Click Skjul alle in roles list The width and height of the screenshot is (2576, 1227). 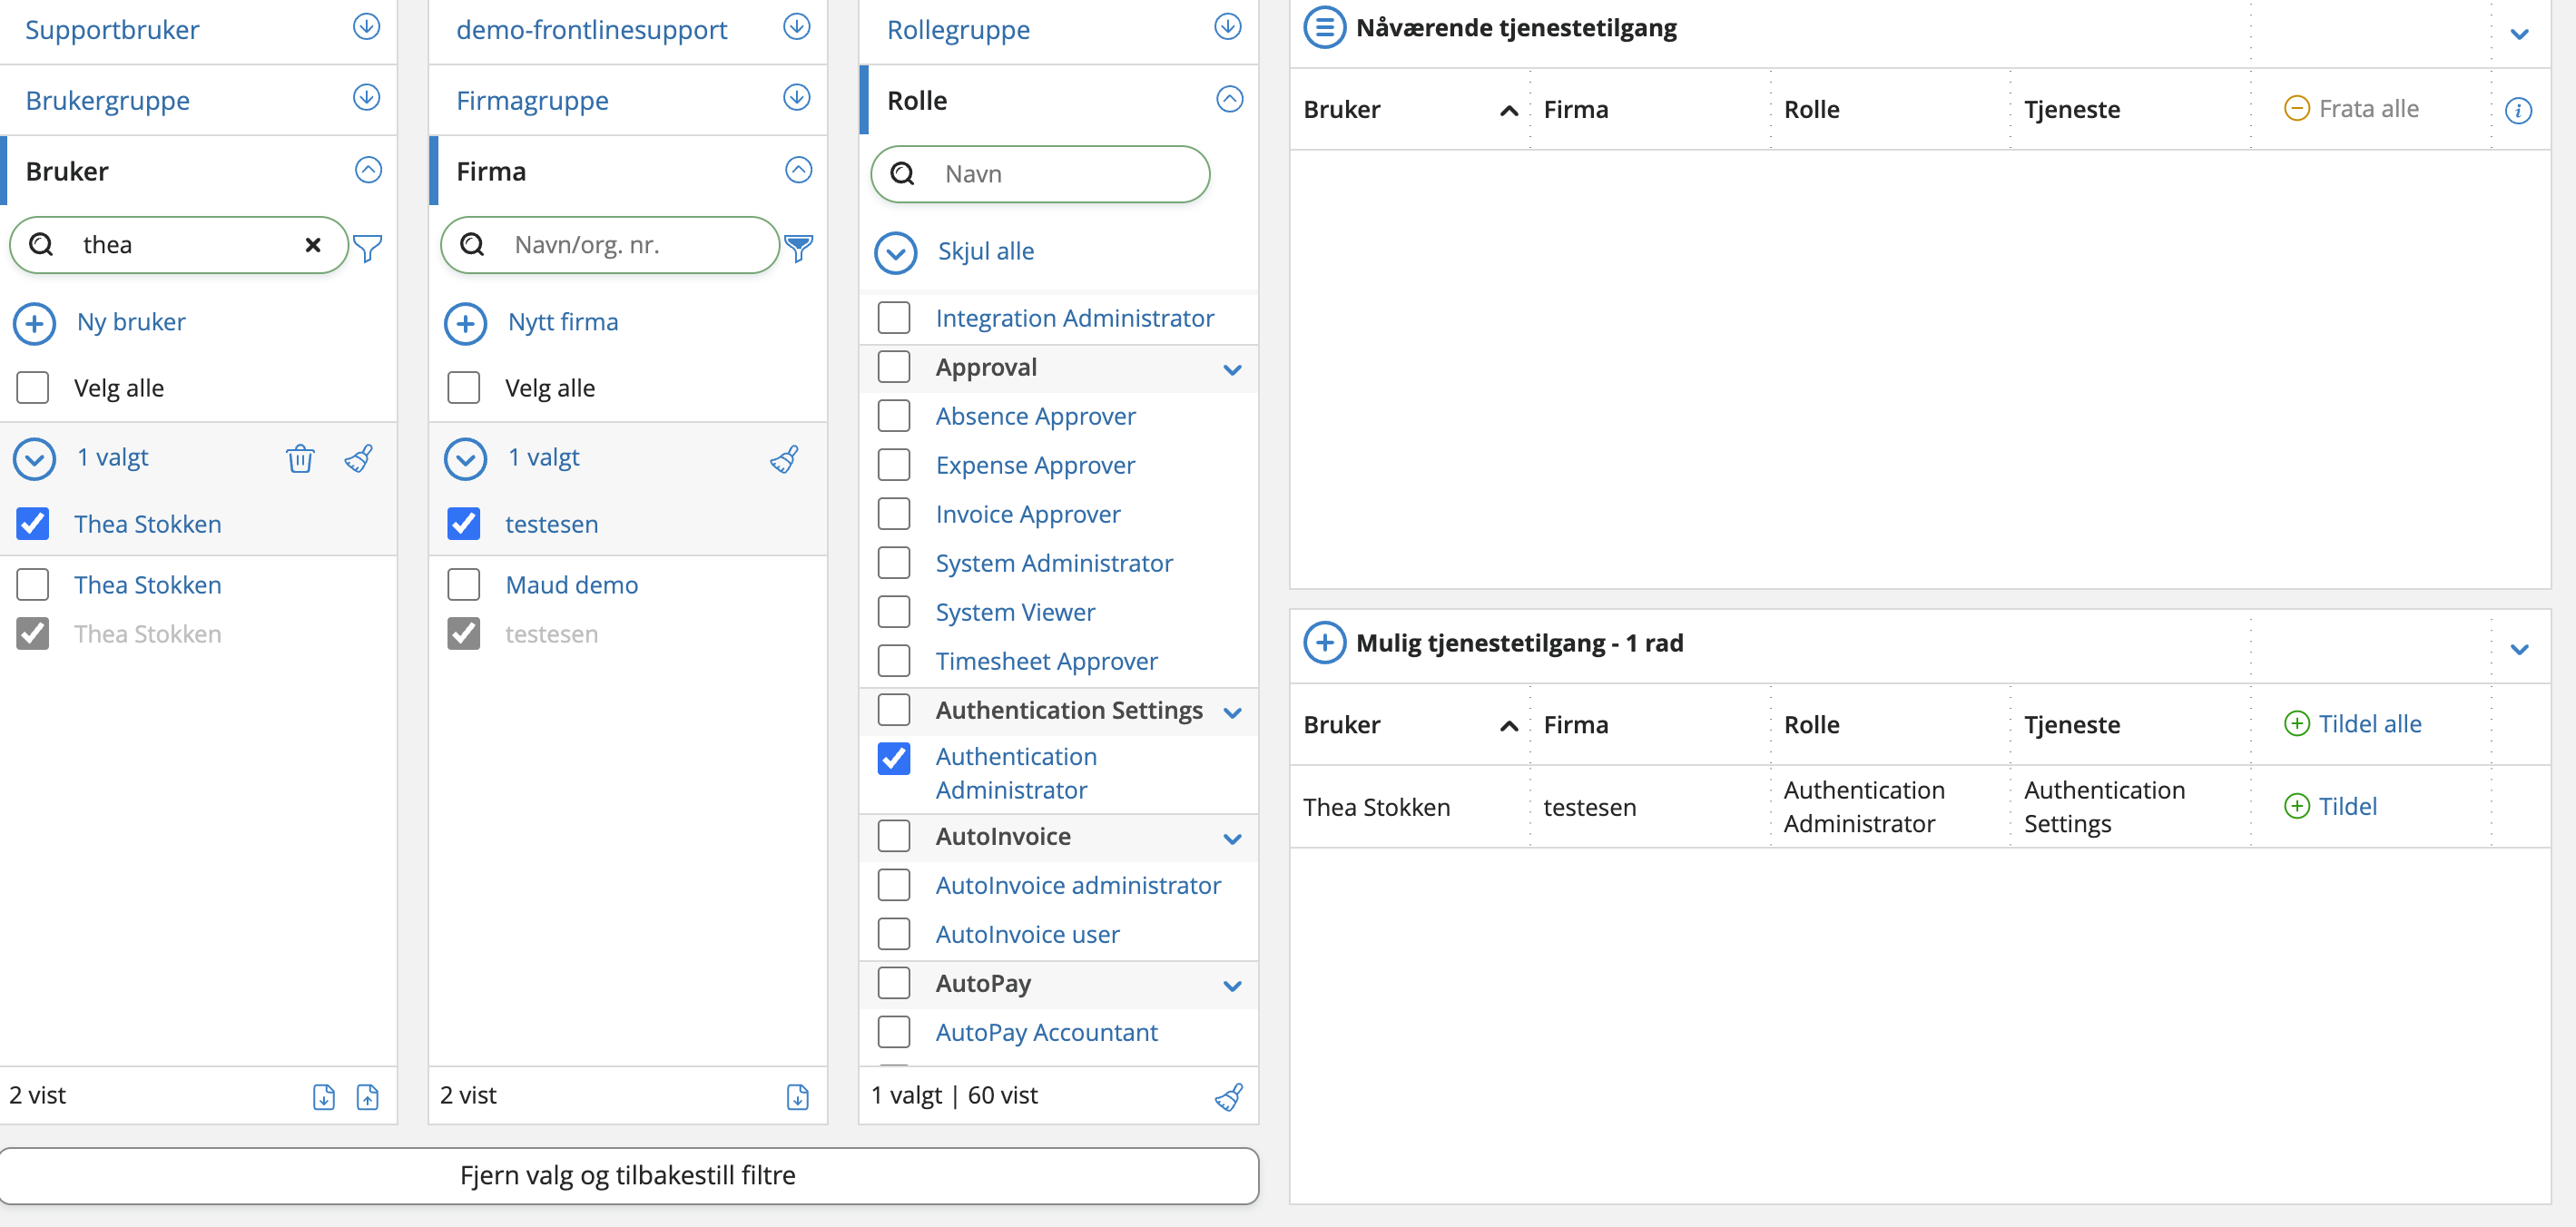click(x=985, y=252)
